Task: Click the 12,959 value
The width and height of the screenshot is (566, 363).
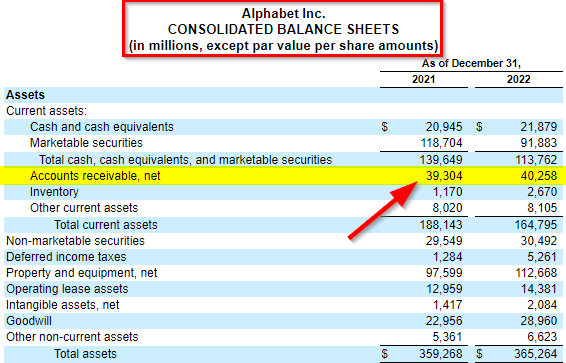Action: coord(444,289)
